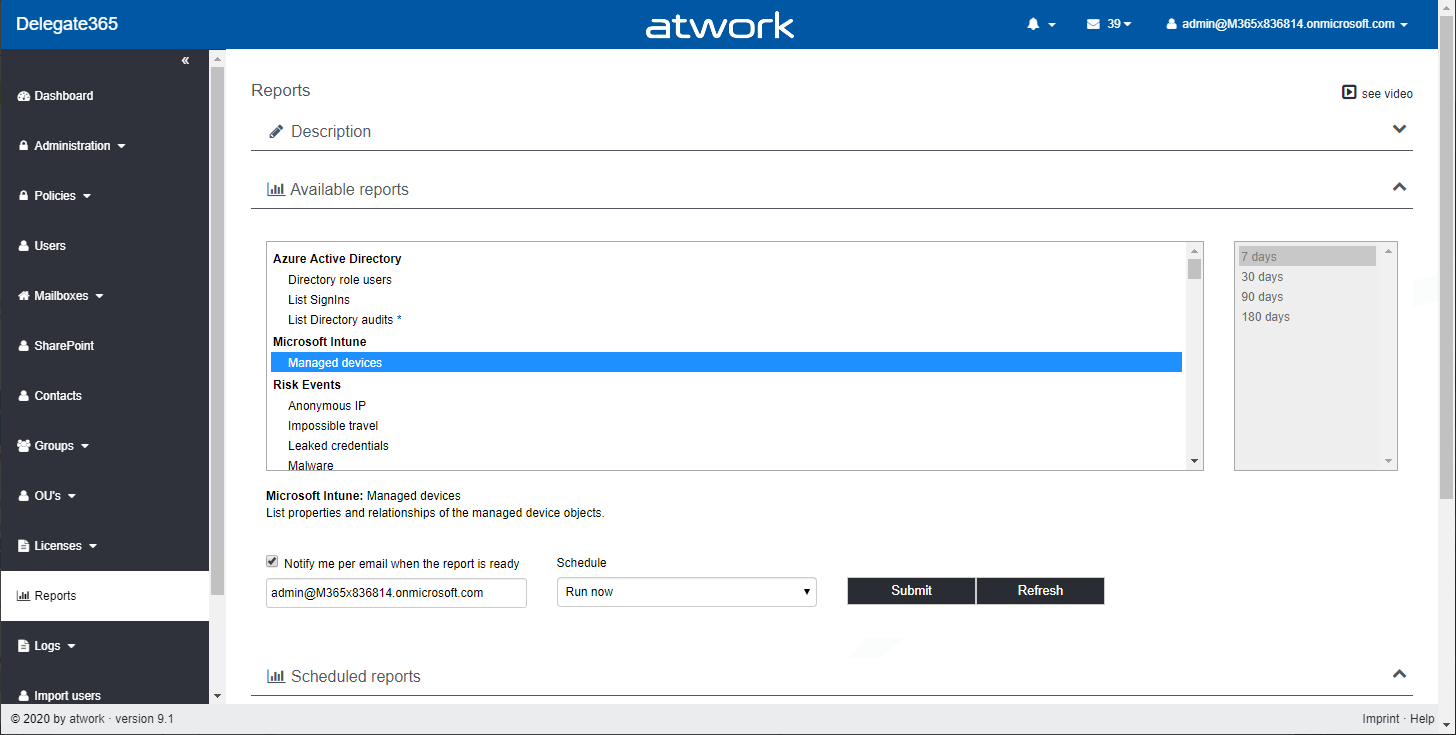Open the mail envelope messages icon
Image resolution: width=1456 pixels, height=735 pixels.
[1093, 24]
